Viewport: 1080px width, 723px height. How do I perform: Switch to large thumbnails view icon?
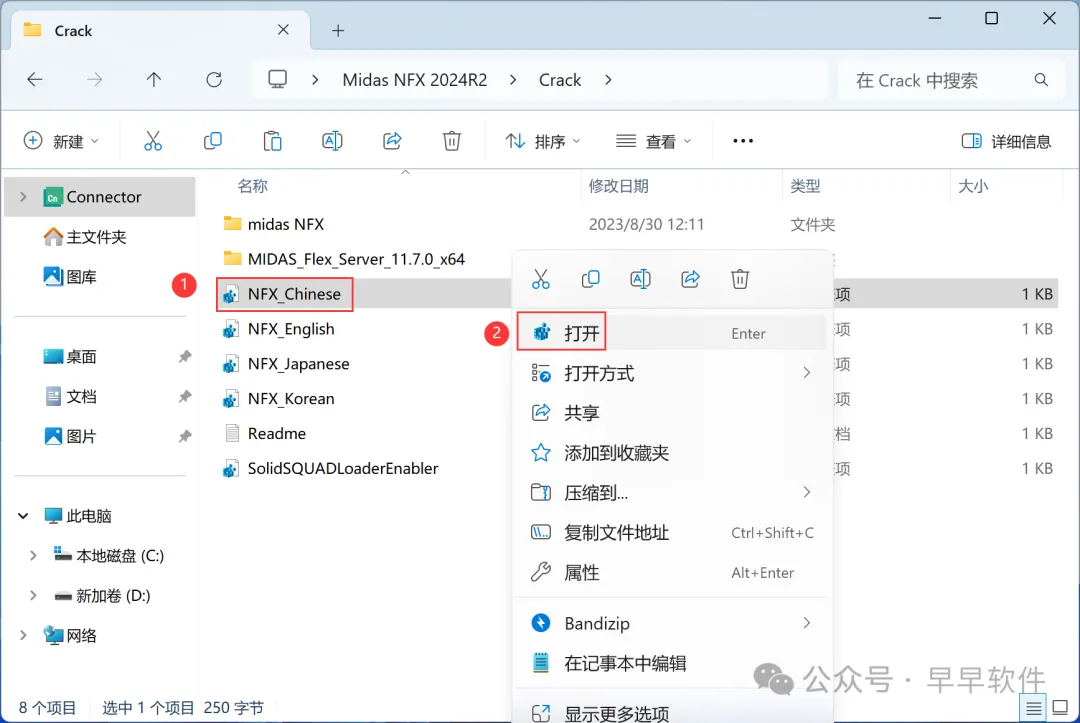click(x=1060, y=708)
